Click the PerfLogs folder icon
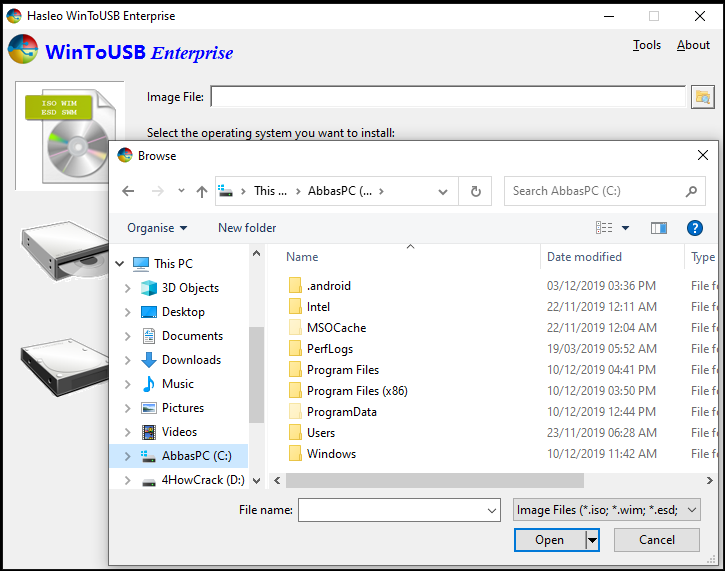The image size is (725, 571). coord(295,349)
